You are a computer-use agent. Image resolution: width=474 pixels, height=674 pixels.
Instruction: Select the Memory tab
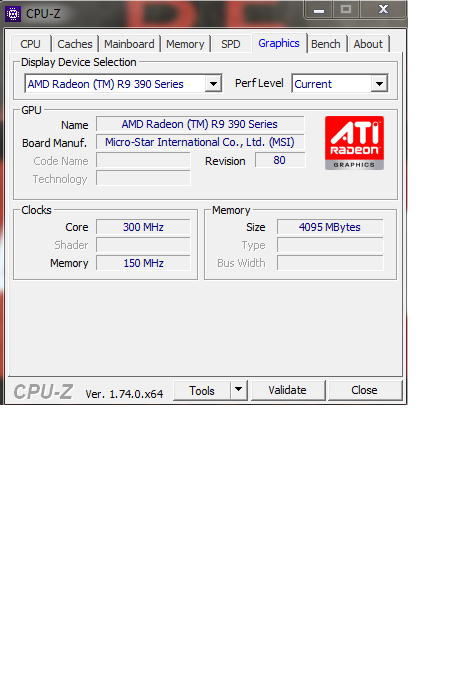click(x=185, y=44)
